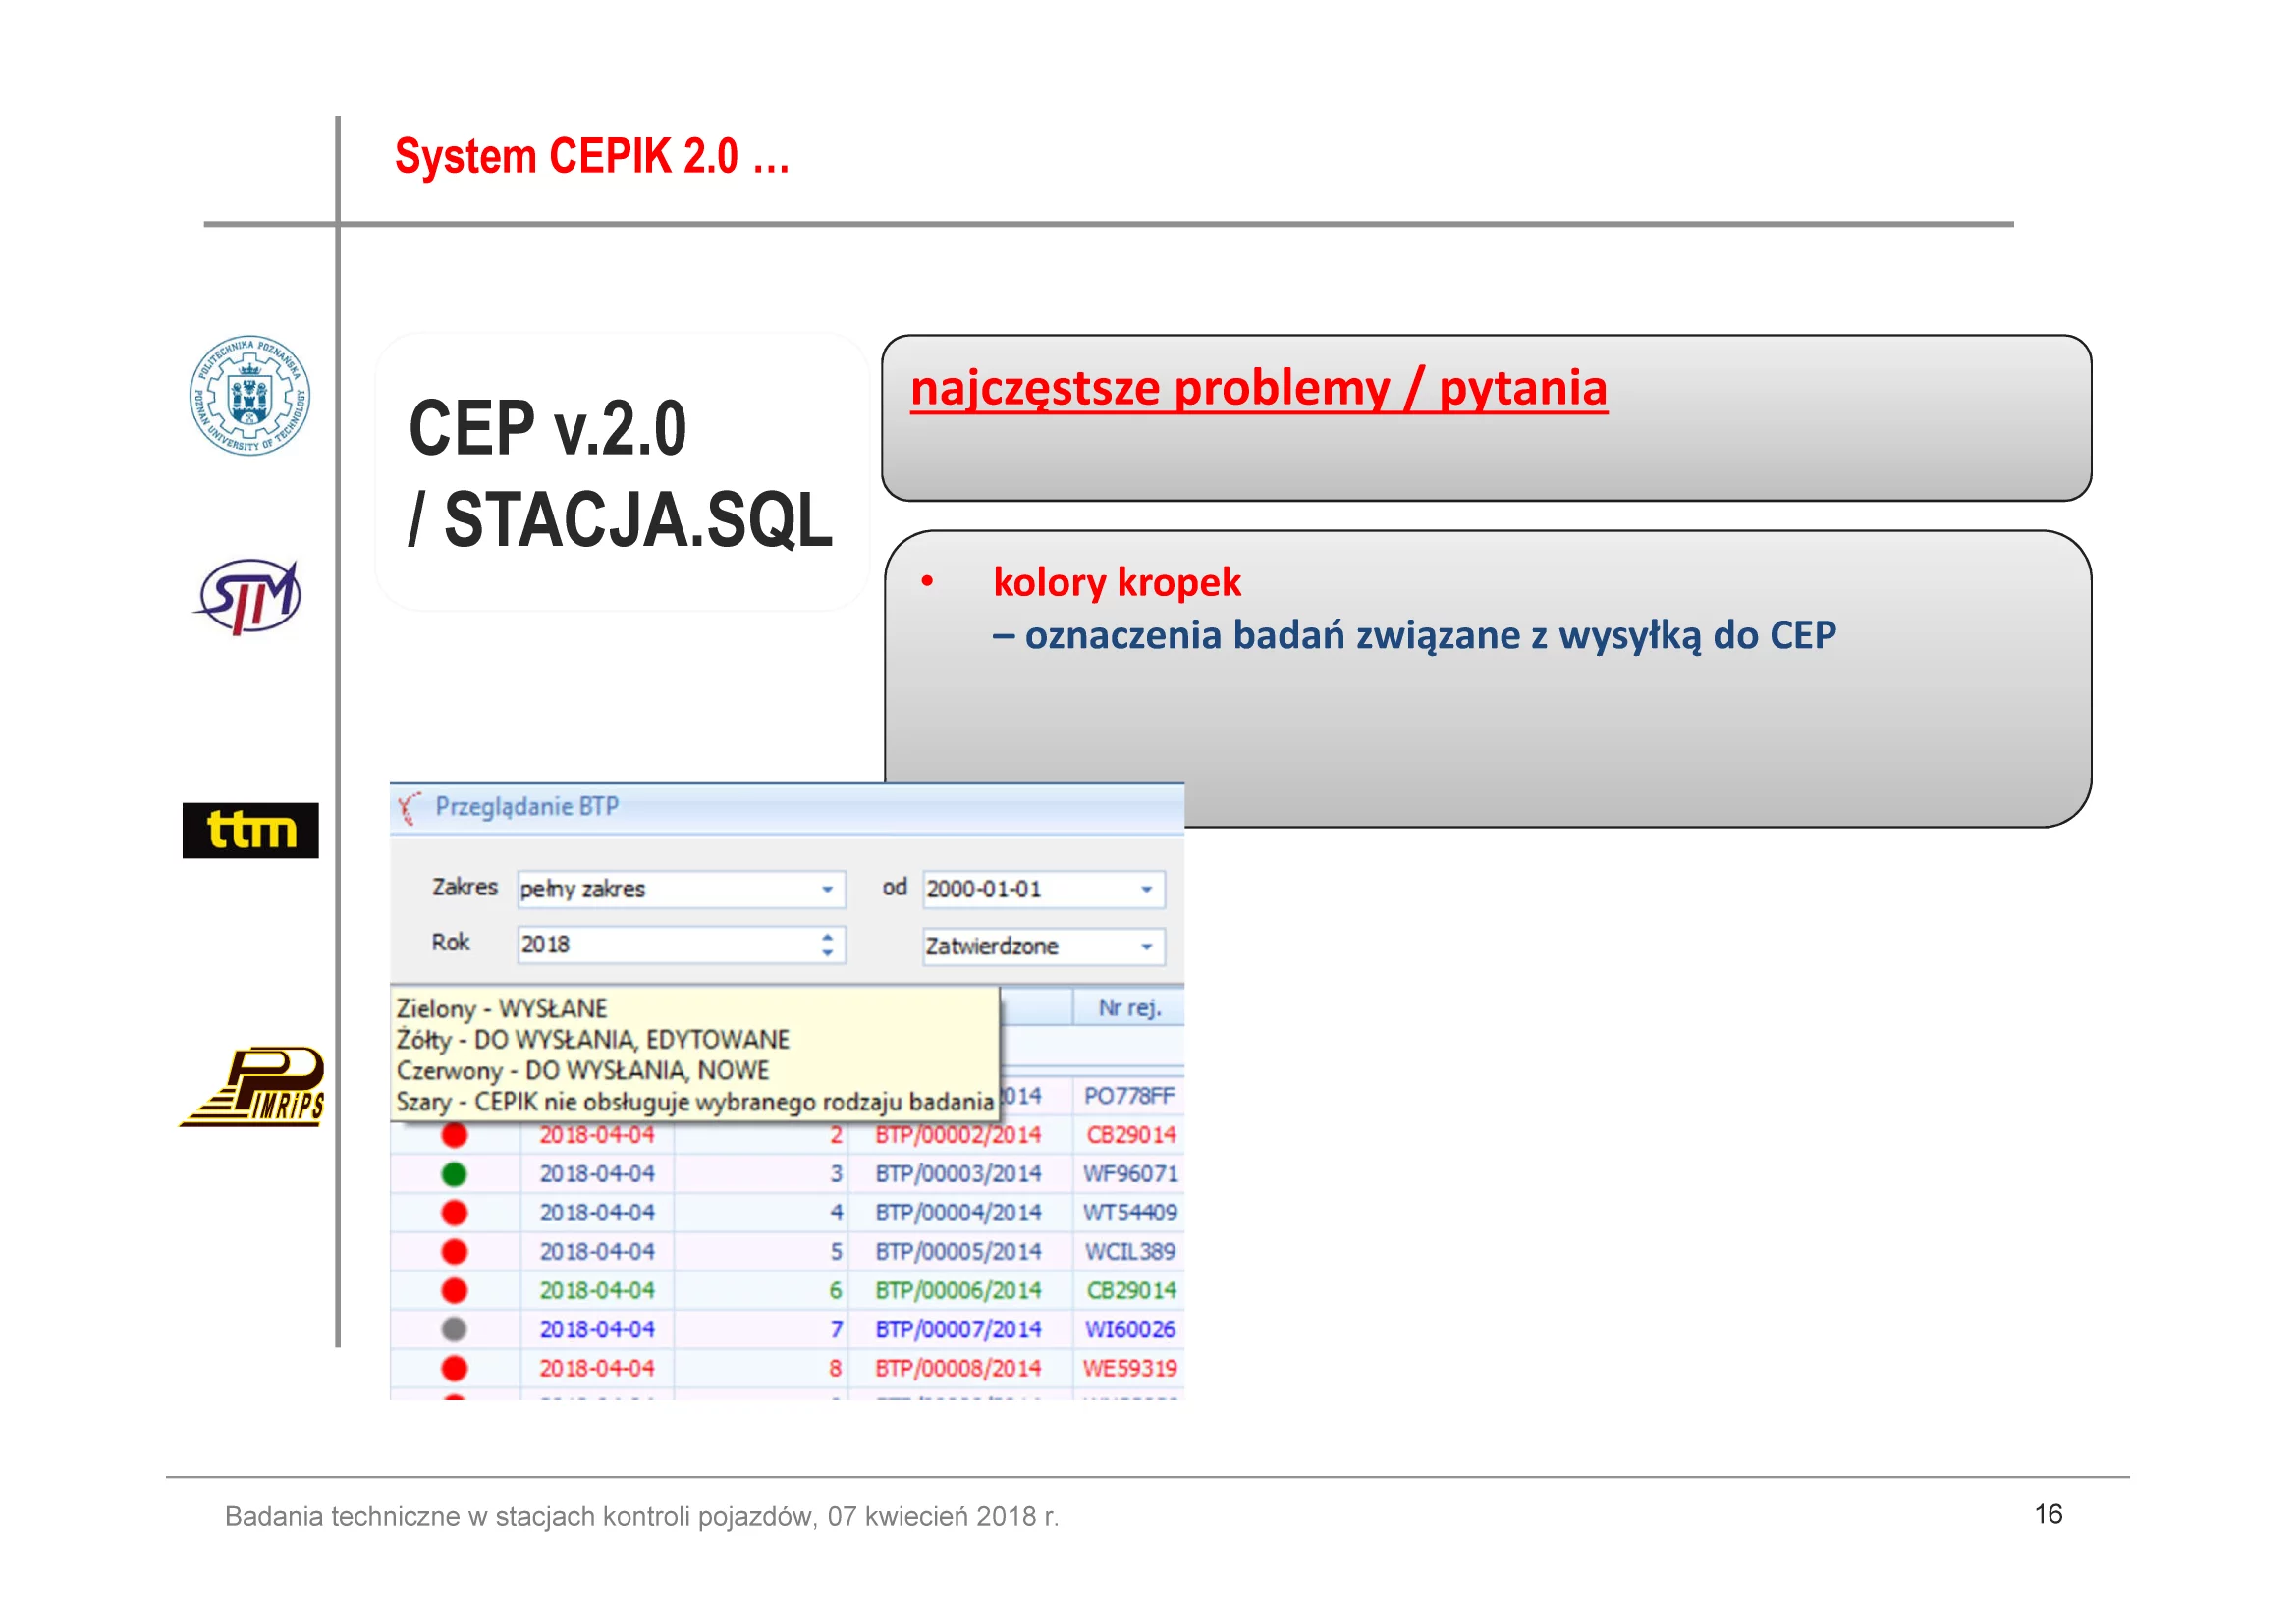Click red status dot of BTP/00004/2014
This screenshot has height=1623, width=2296.
tap(455, 1214)
